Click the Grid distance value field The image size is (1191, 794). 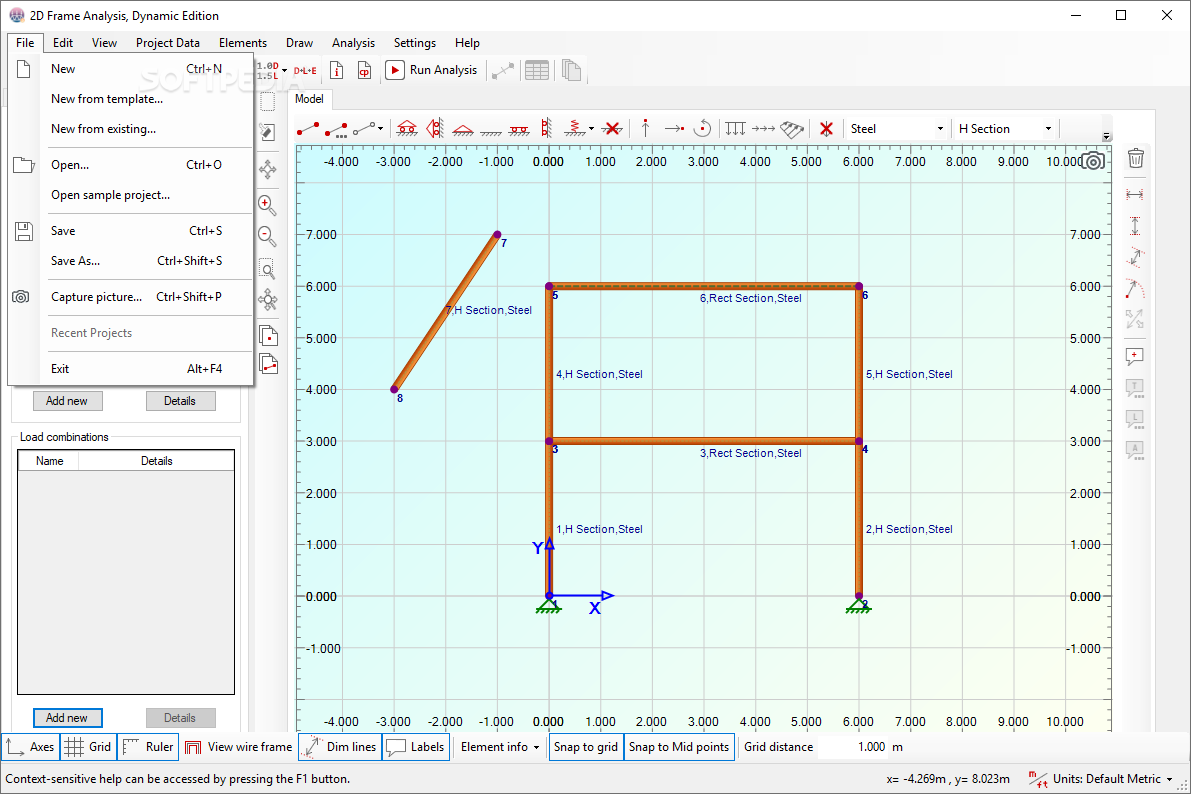pyautogui.click(x=852, y=747)
